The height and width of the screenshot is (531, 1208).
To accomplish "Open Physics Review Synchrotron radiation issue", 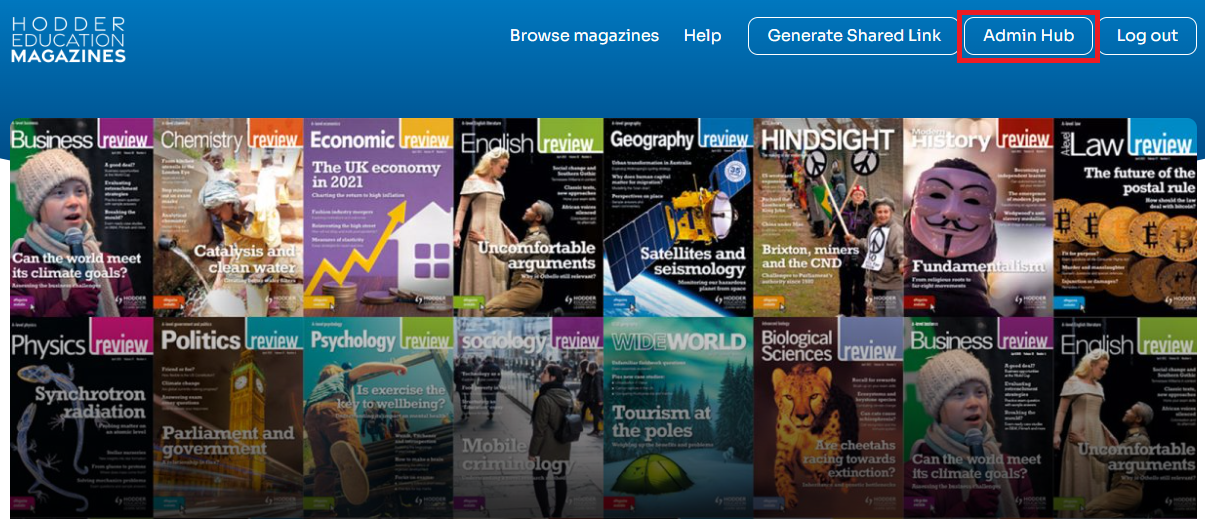I will click(81, 418).
